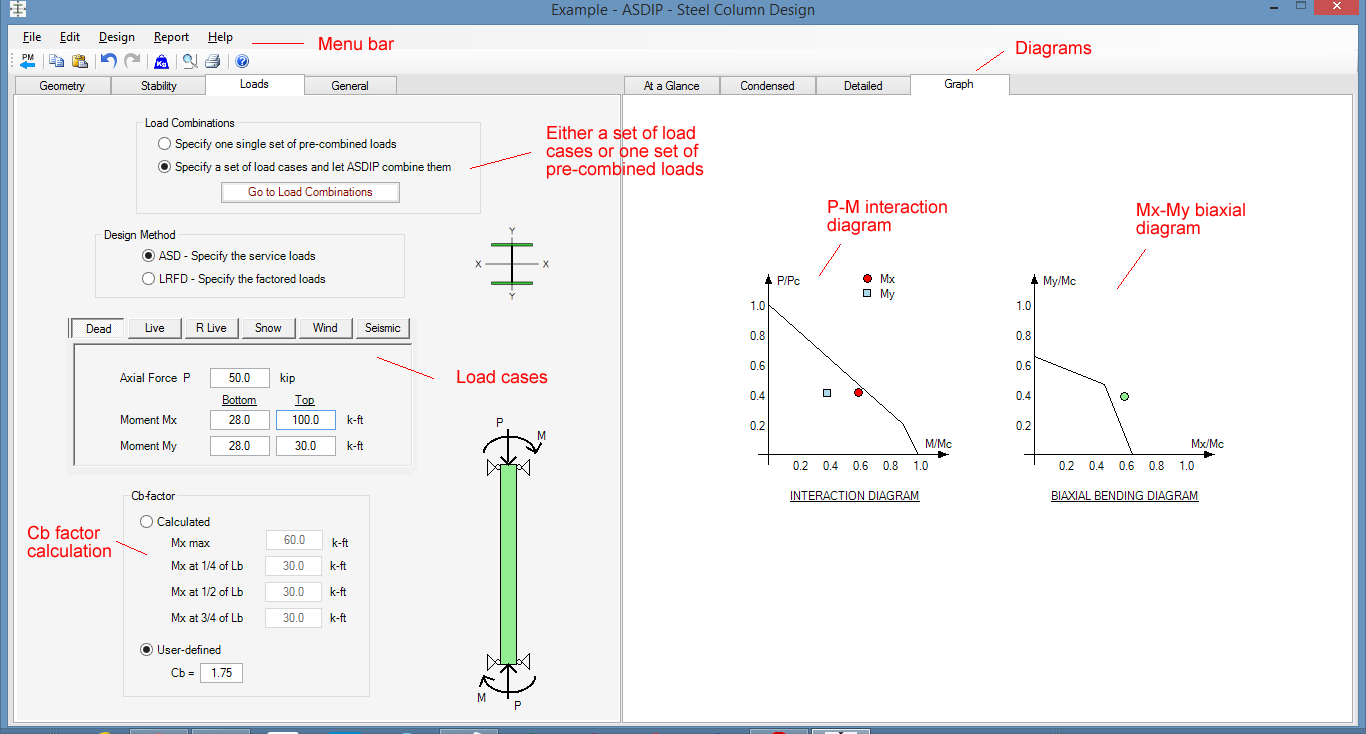The width and height of the screenshot is (1366, 734).
Task: Undo the last change via toolbar
Action: [x=109, y=61]
